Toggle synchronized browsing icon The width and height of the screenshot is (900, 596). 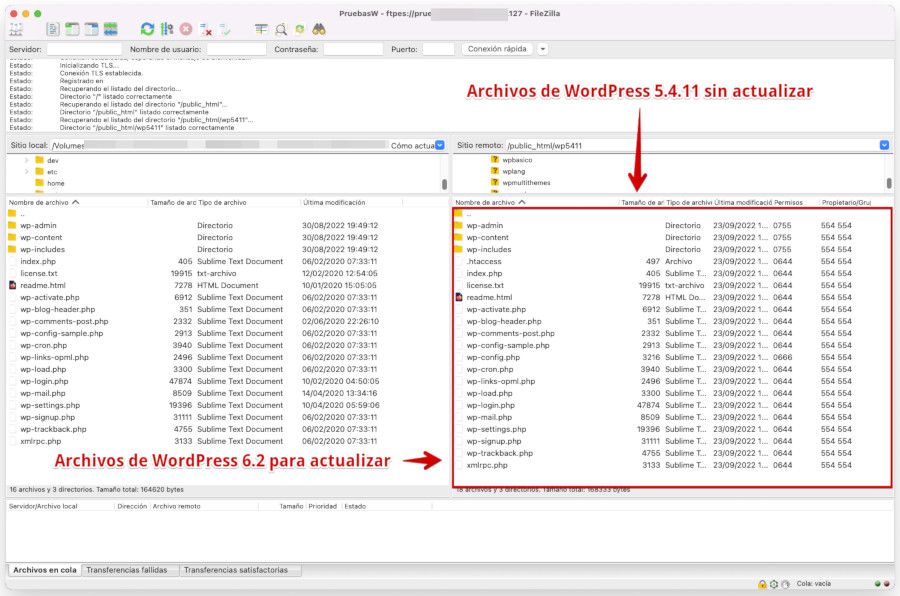(x=300, y=29)
